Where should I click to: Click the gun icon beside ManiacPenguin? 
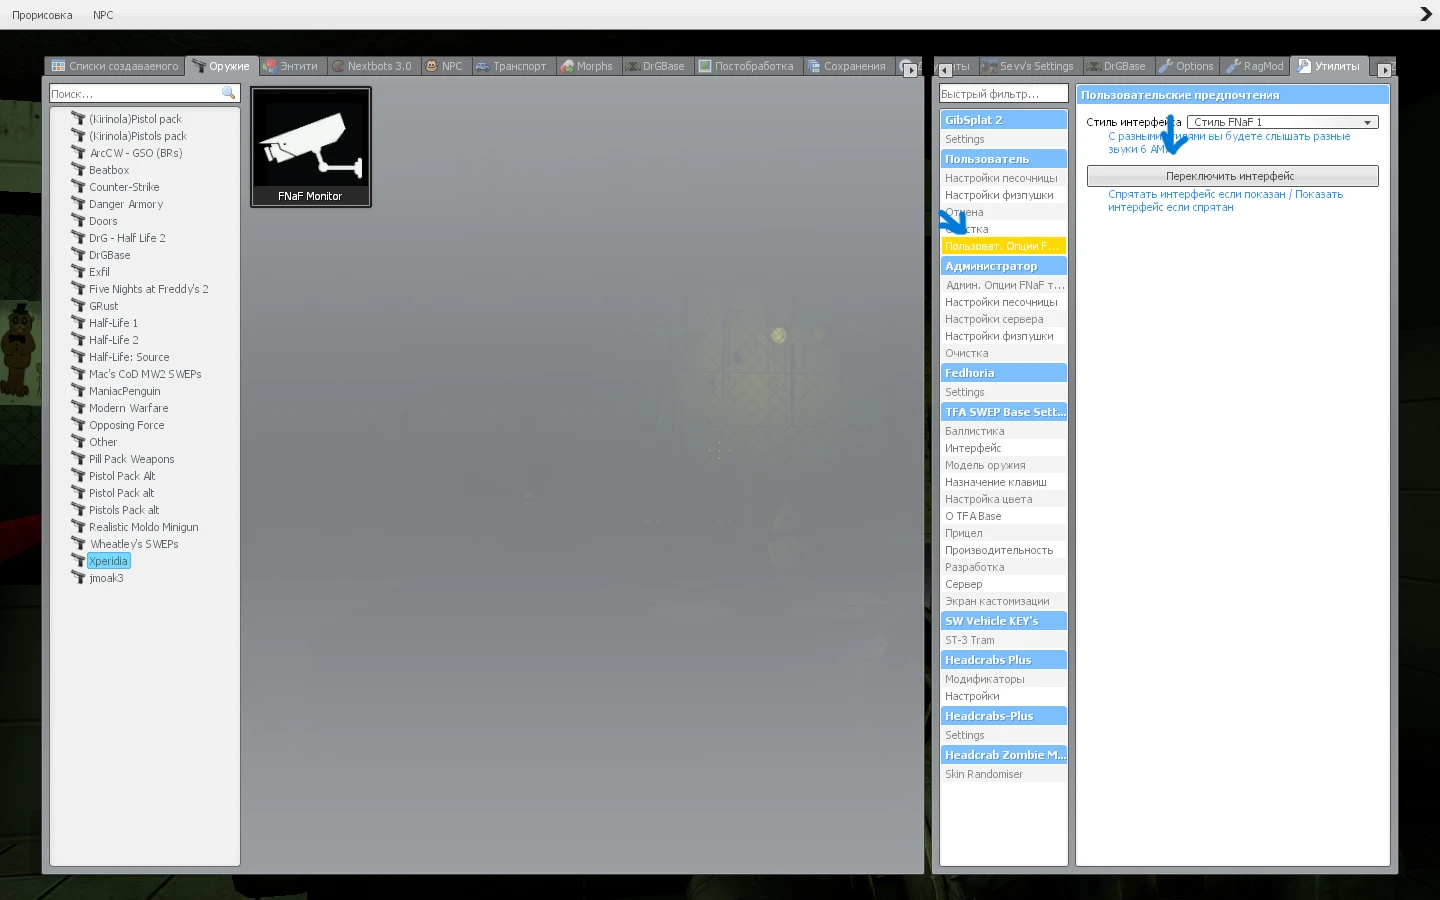click(x=78, y=391)
